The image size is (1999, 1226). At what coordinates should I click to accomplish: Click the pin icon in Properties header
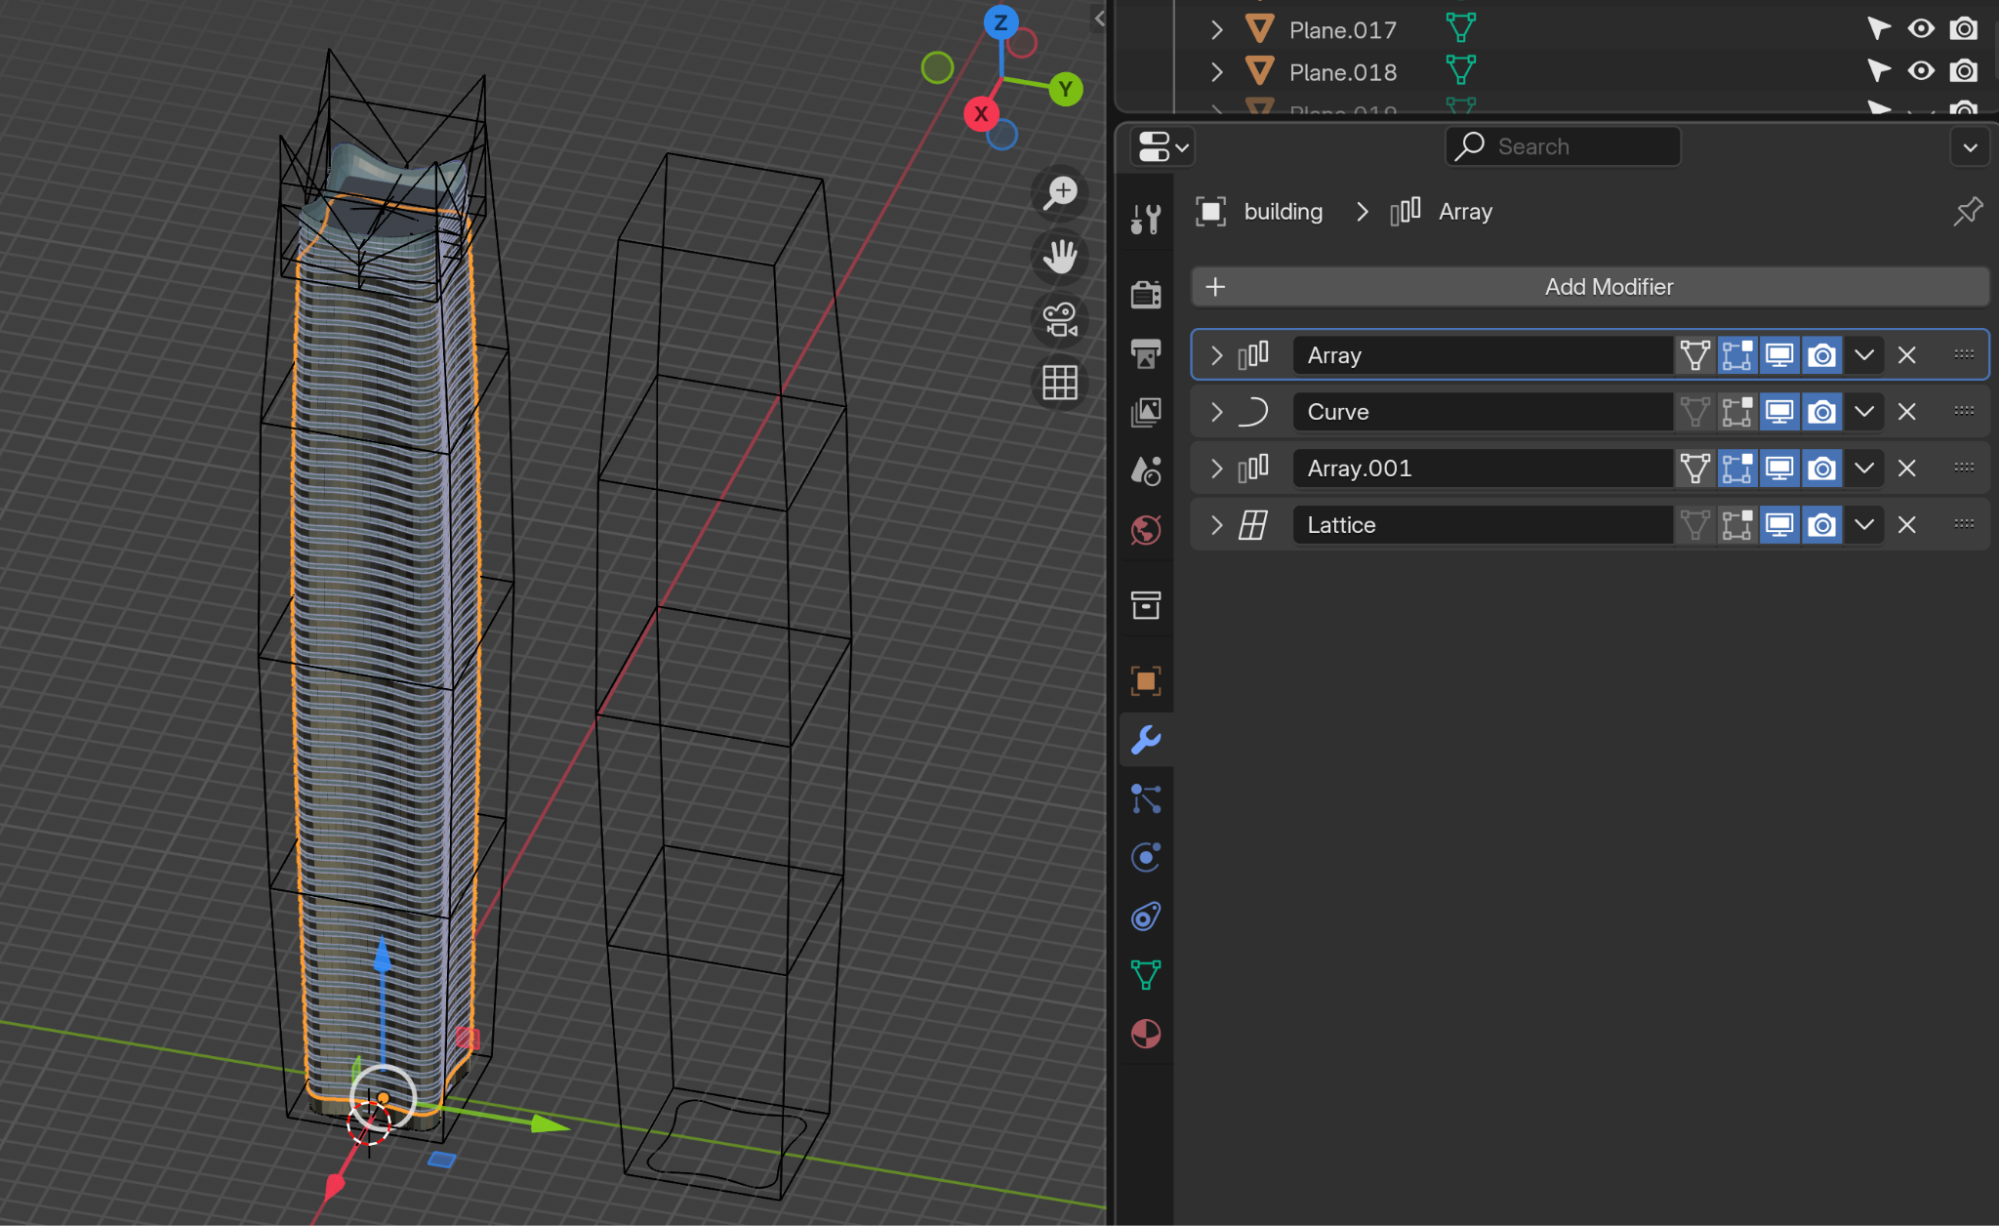pos(1967,212)
